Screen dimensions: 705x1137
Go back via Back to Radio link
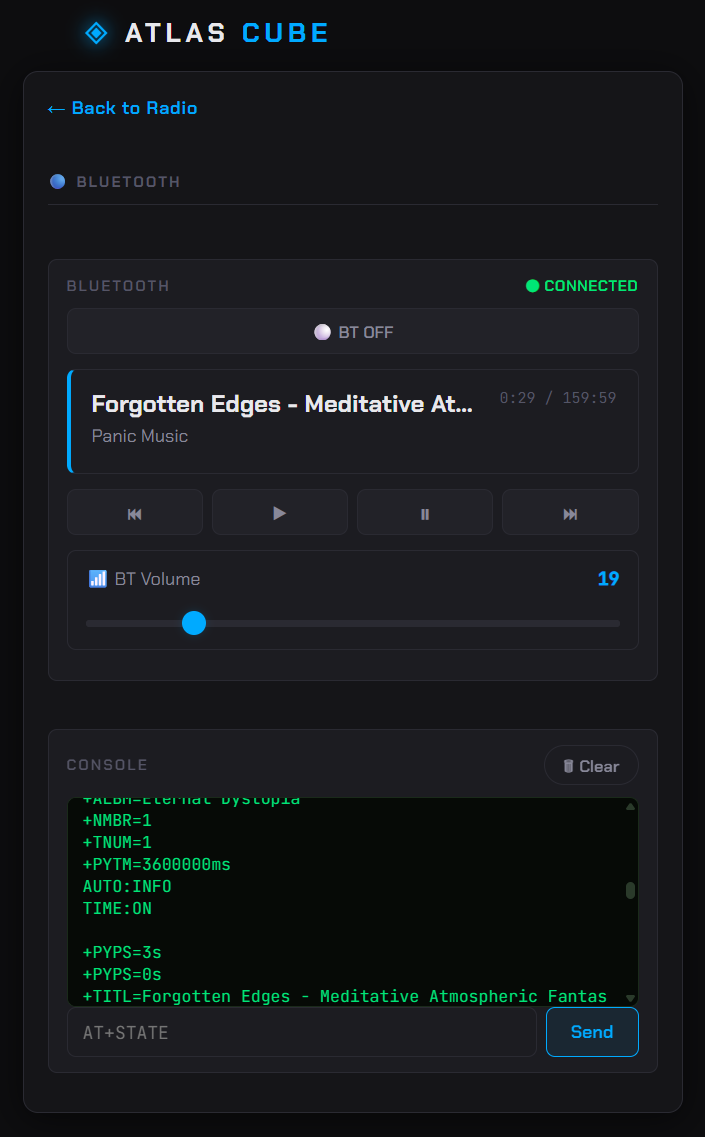pos(122,108)
